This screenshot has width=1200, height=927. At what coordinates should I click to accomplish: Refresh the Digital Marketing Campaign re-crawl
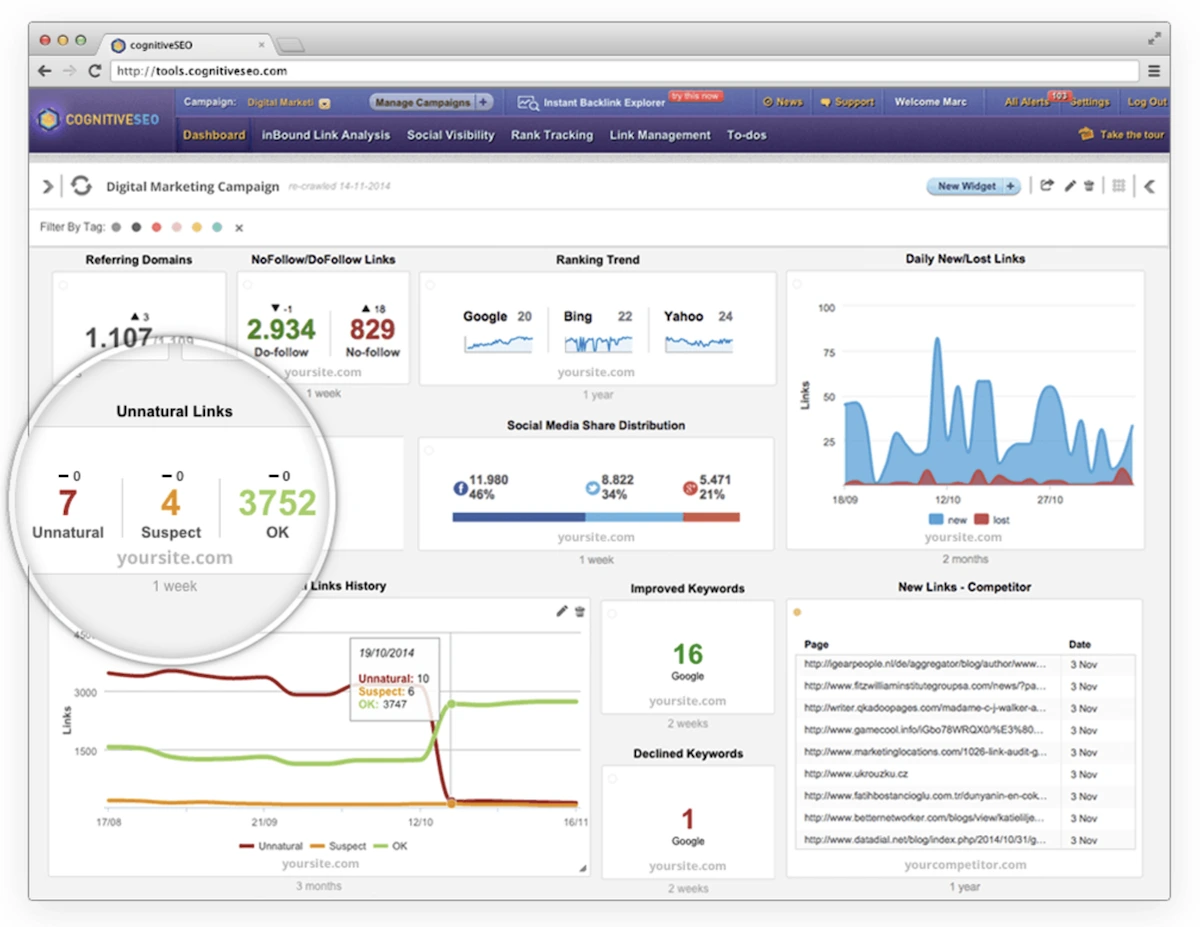tap(80, 186)
